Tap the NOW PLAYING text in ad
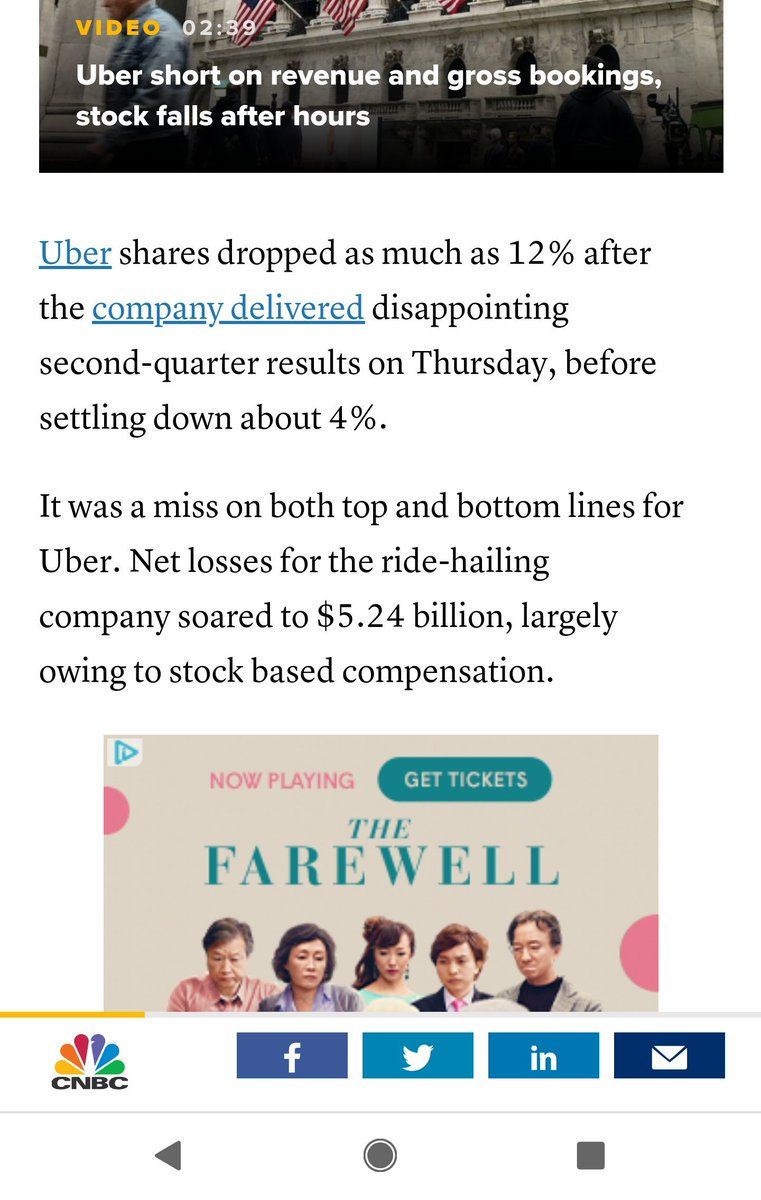761x1200 pixels. 282,780
